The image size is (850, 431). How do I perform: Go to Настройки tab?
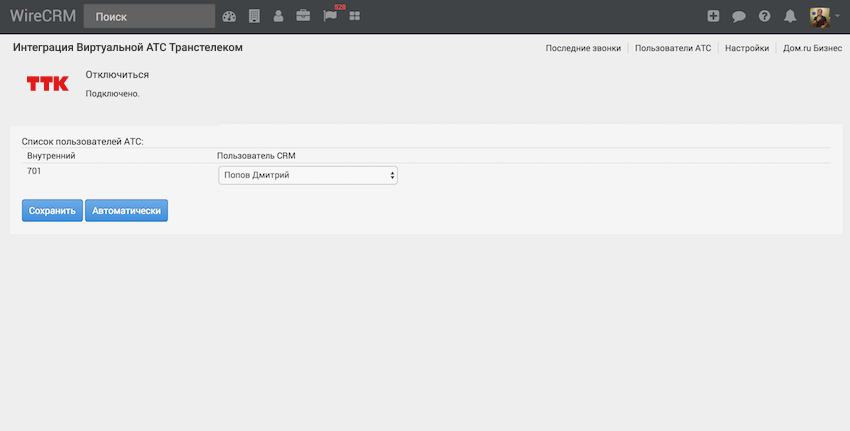[x=747, y=48]
